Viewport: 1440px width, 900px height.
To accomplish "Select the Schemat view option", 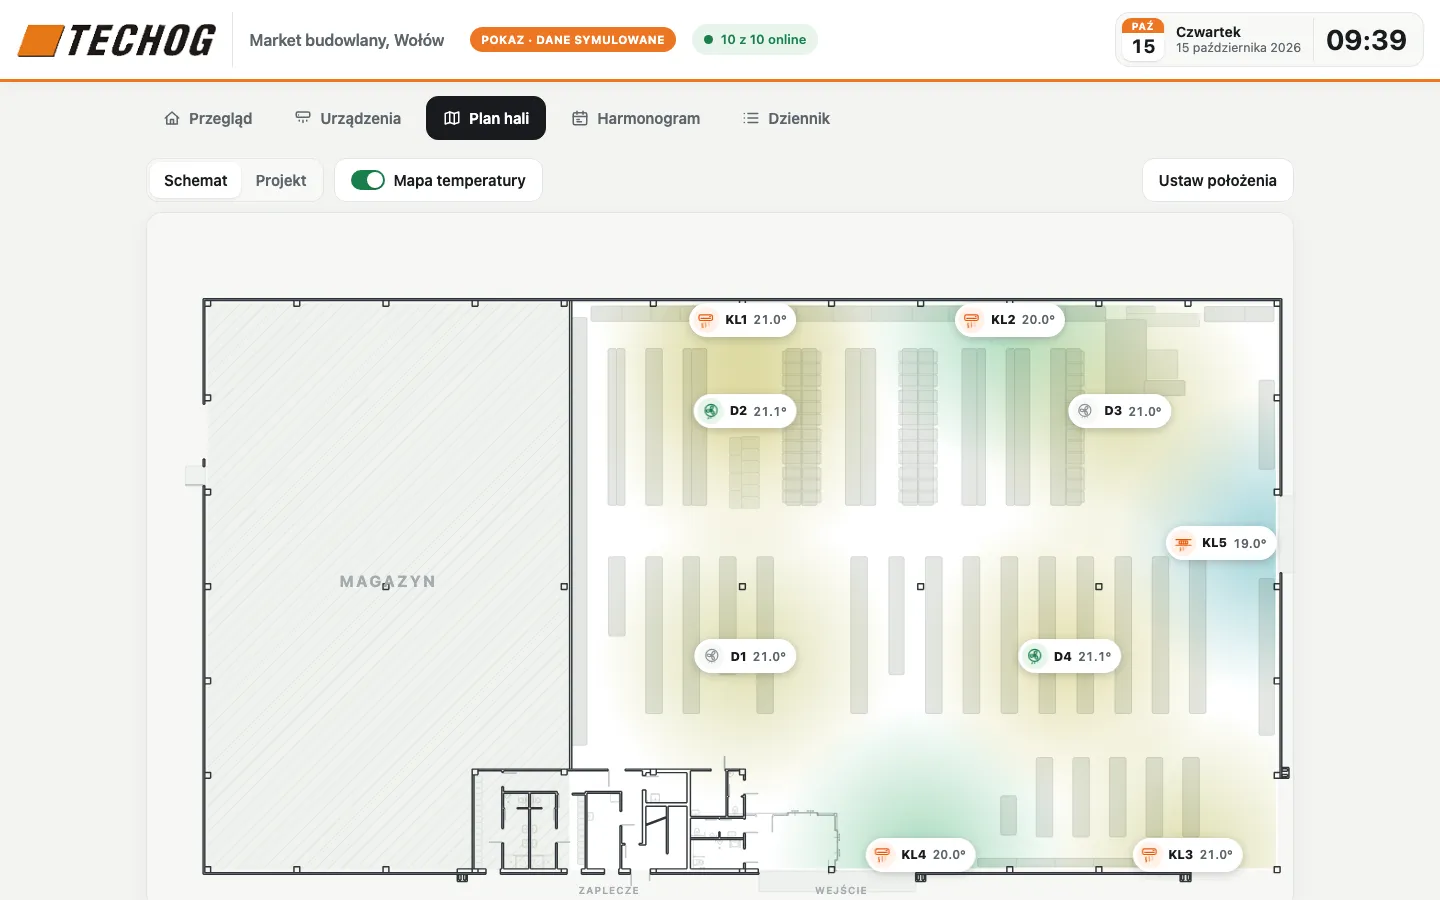I will point(196,180).
